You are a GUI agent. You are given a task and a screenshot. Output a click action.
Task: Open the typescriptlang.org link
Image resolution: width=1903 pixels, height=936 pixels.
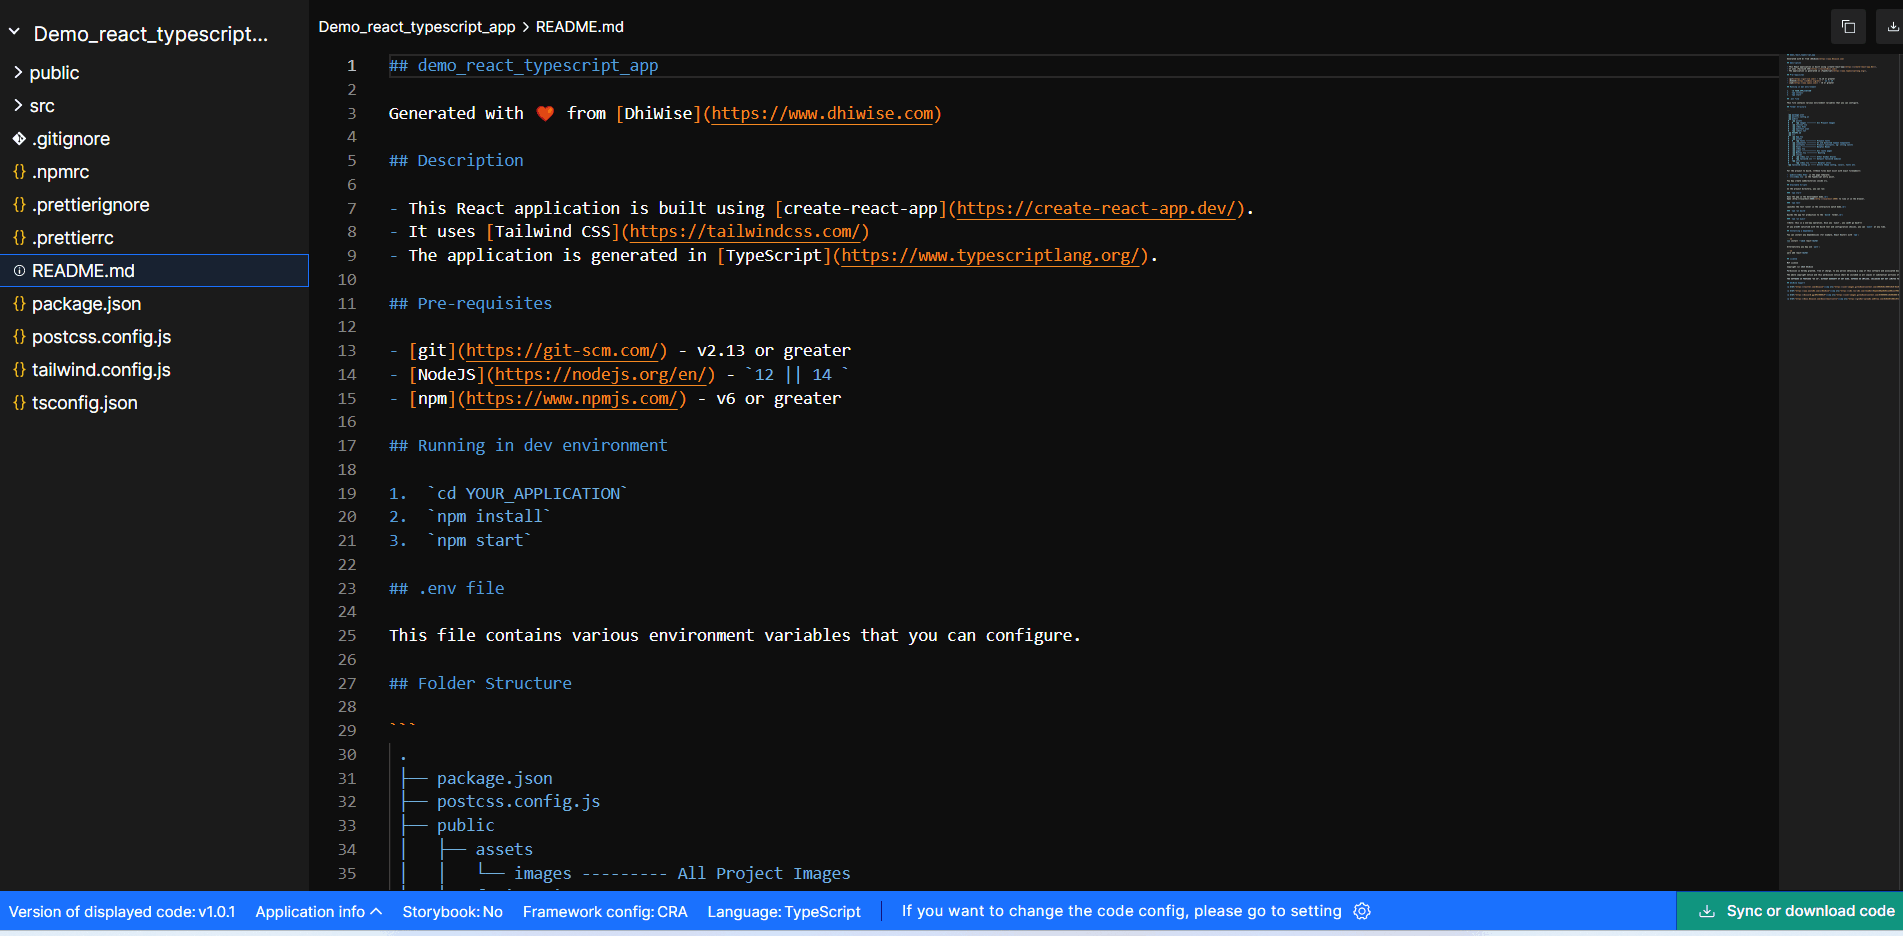coord(990,255)
